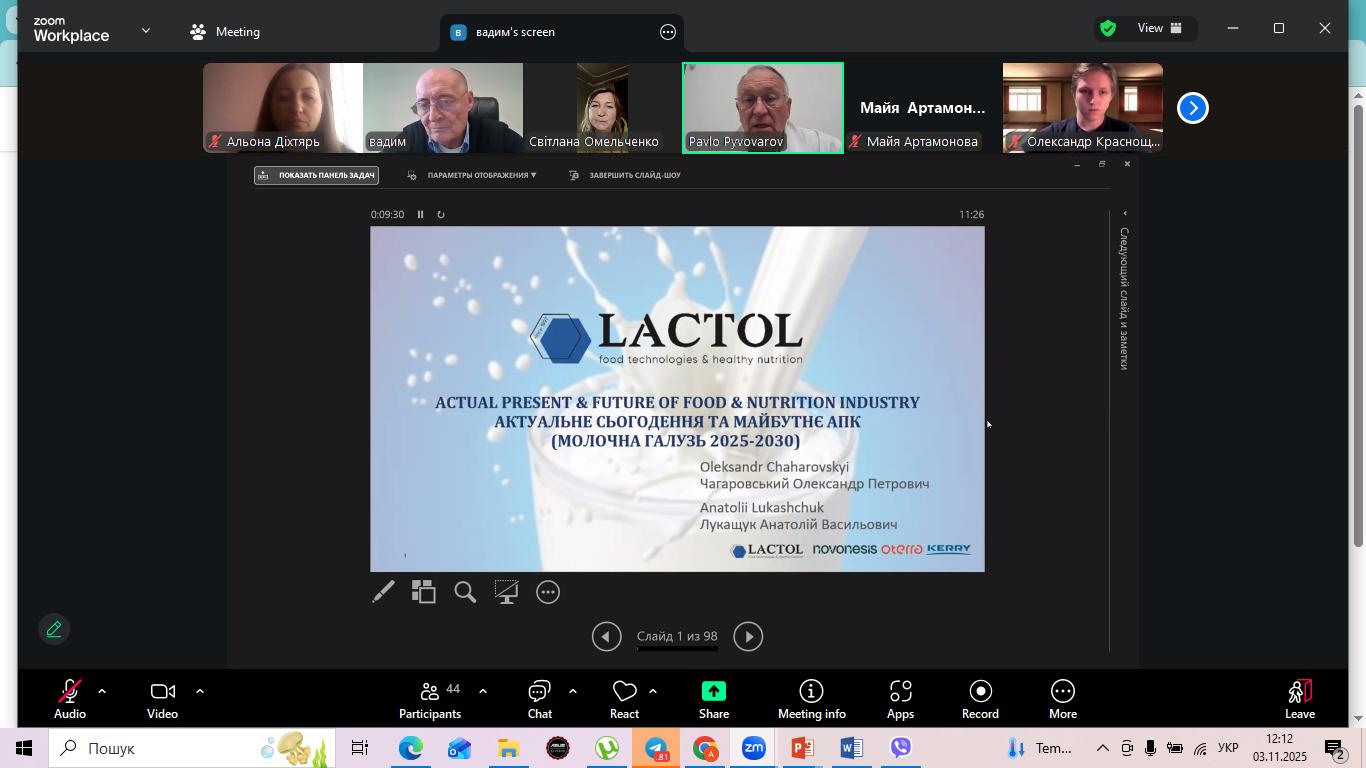Click Leave to exit the meeting
The width and height of the screenshot is (1366, 768).
point(1299,698)
